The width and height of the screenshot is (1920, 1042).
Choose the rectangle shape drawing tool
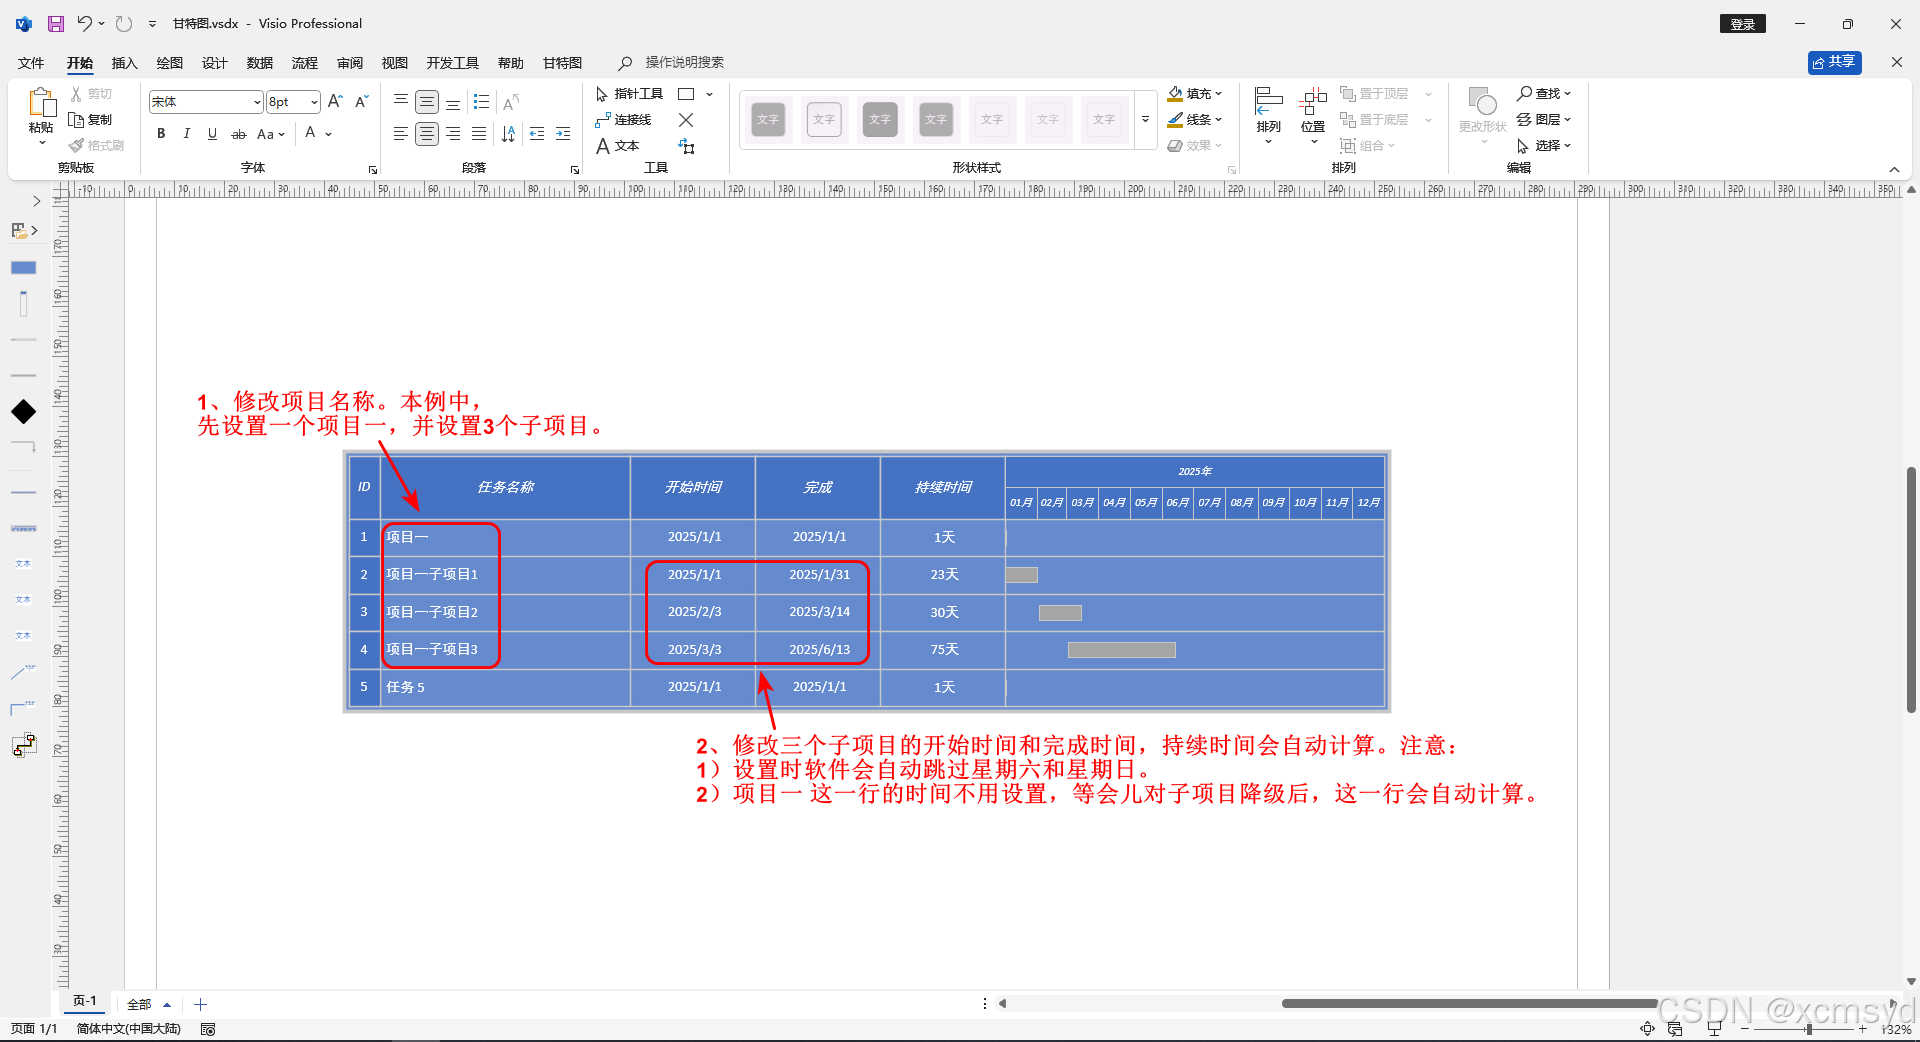[686, 94]
